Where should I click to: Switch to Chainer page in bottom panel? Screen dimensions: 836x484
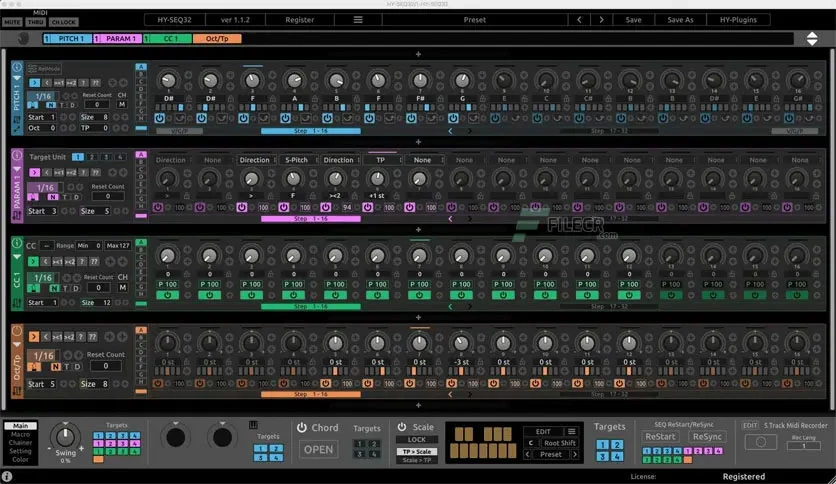(x=20, y=442)
